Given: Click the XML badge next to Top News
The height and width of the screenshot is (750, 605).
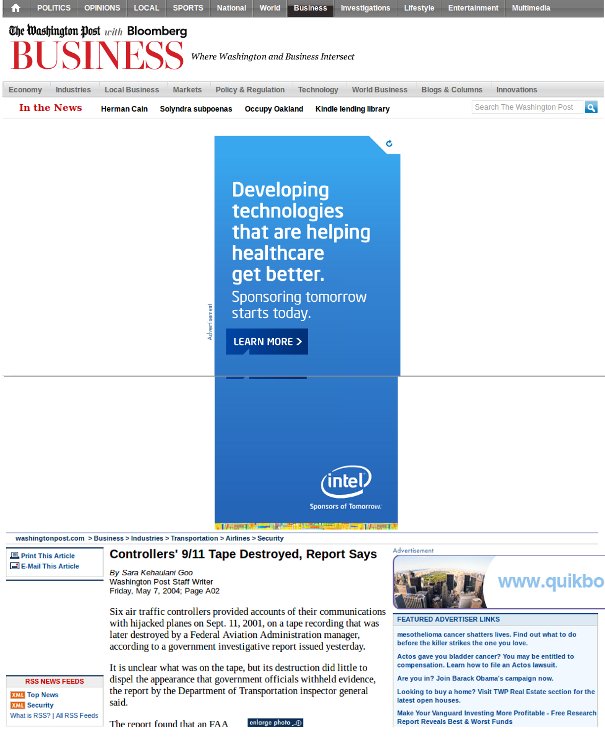Looking at the screenshot, I should [x=18, y=695].
